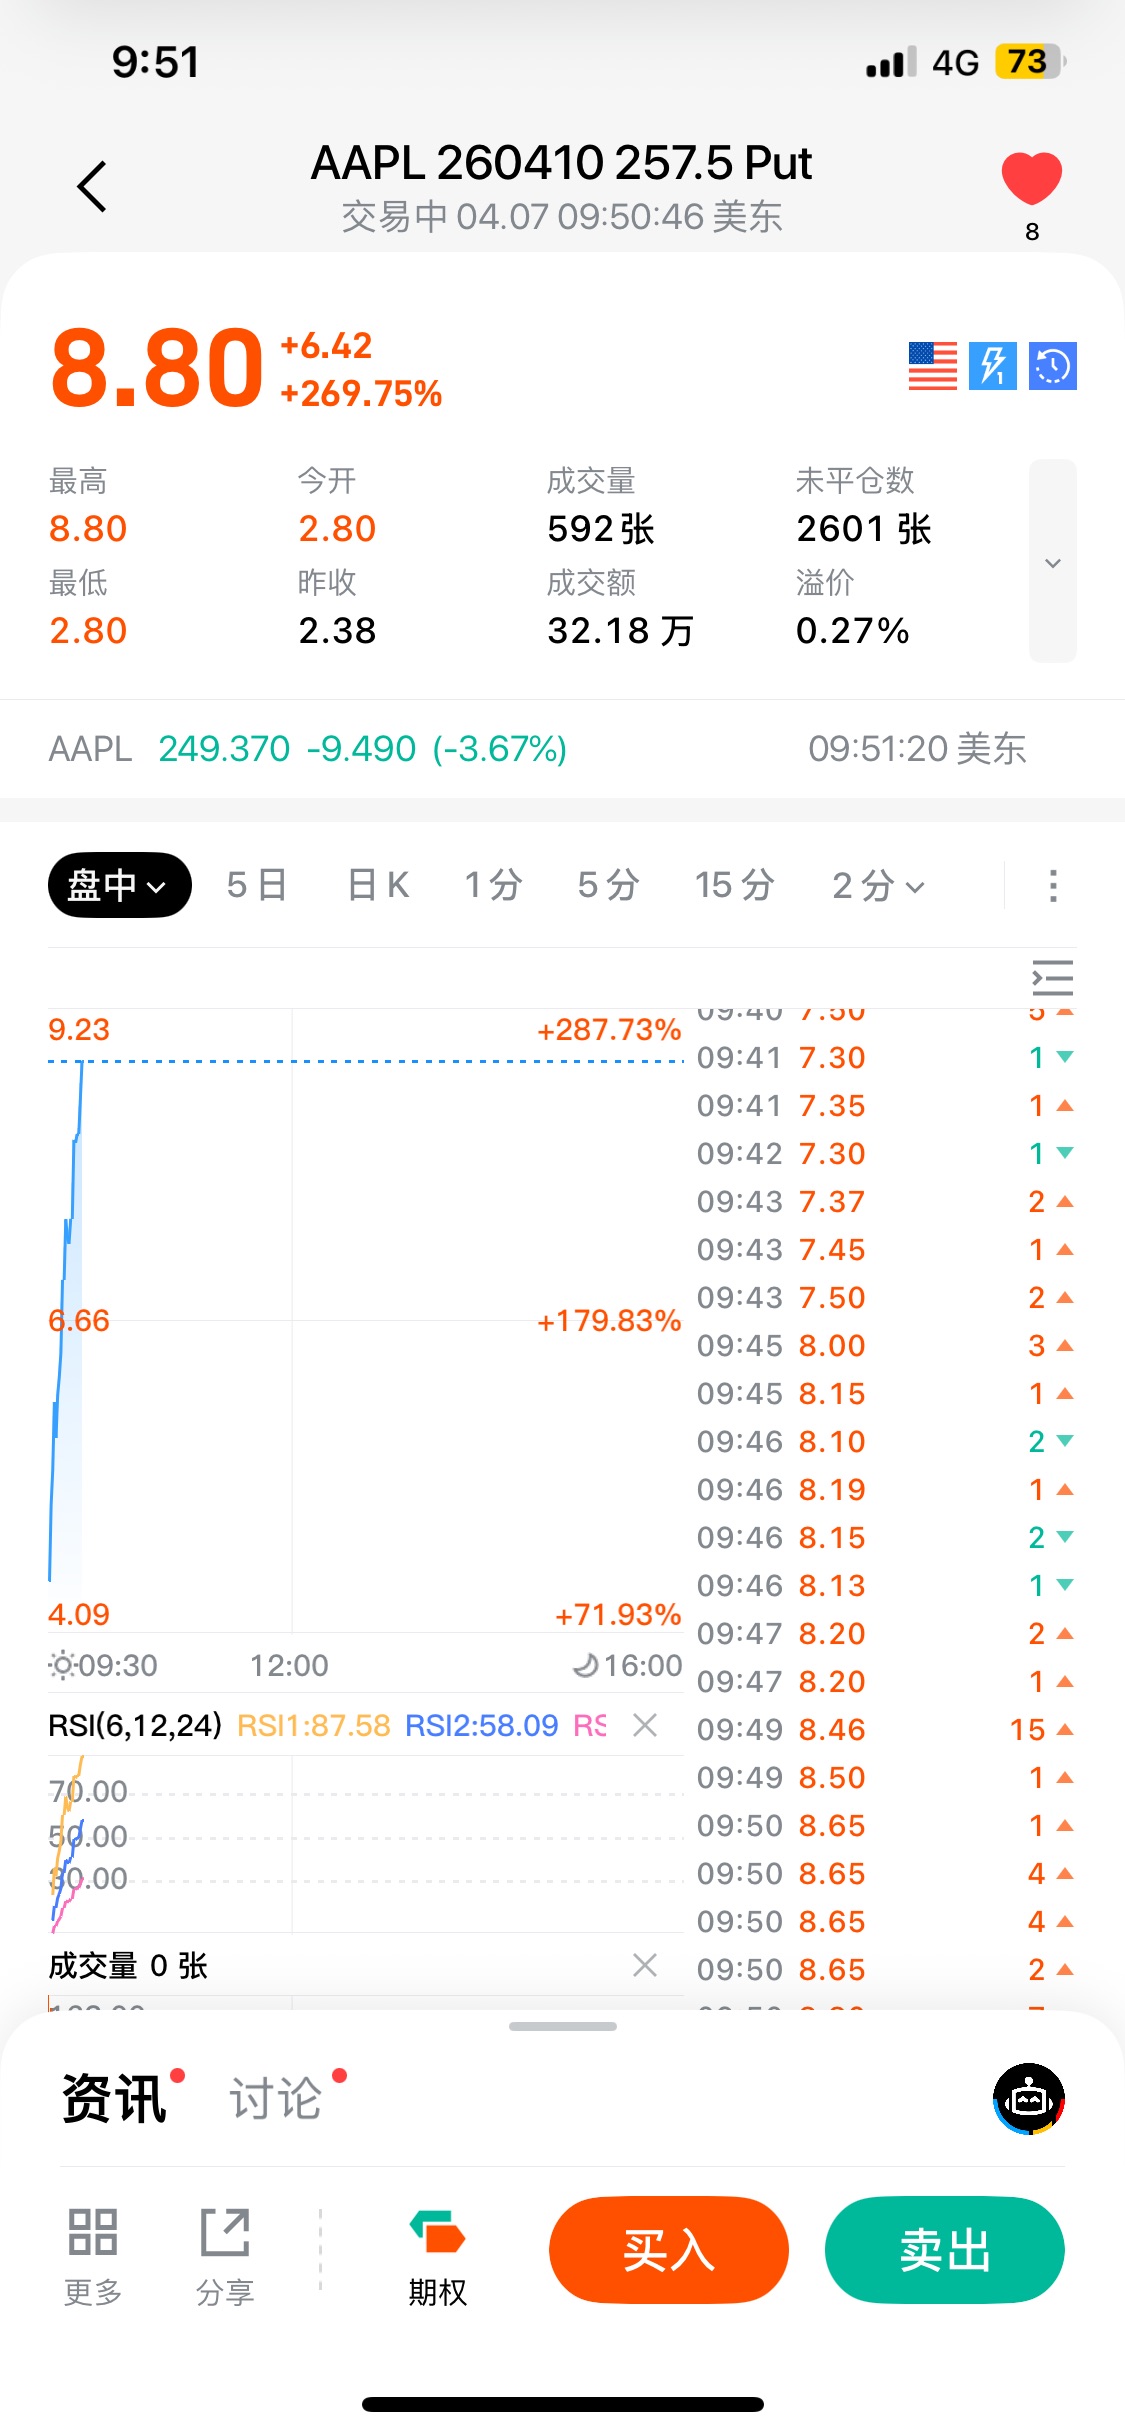The width and height of the screenshot is (1125, 2436).
Task: Tap the US flag market icon
Action: coord(932,366)
